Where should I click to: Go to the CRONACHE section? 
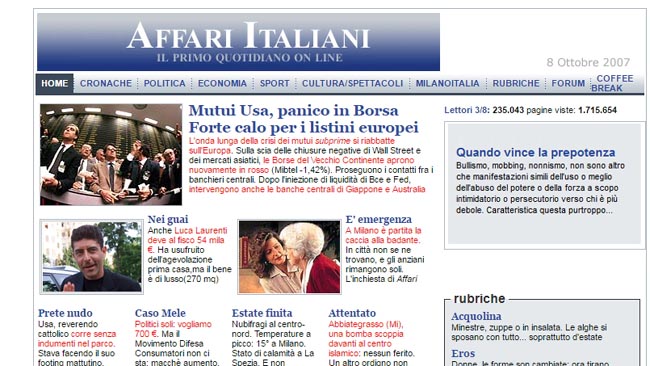pyautogui.click(x=106, y=83)
